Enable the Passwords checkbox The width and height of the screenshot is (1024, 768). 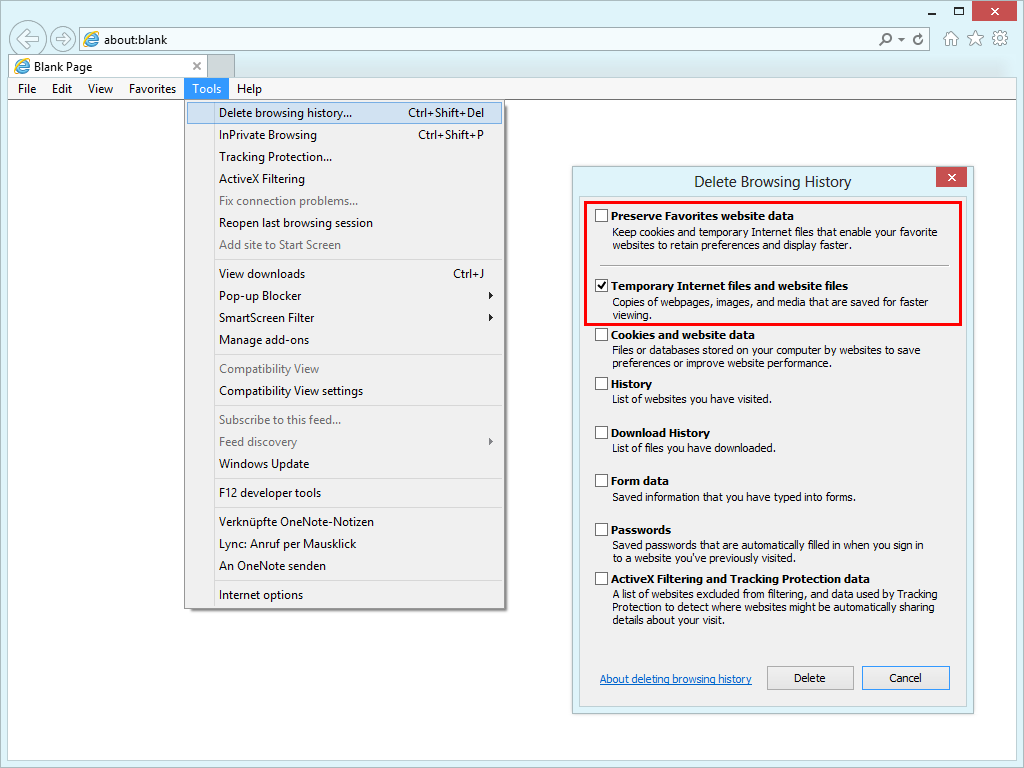(601, 529)
